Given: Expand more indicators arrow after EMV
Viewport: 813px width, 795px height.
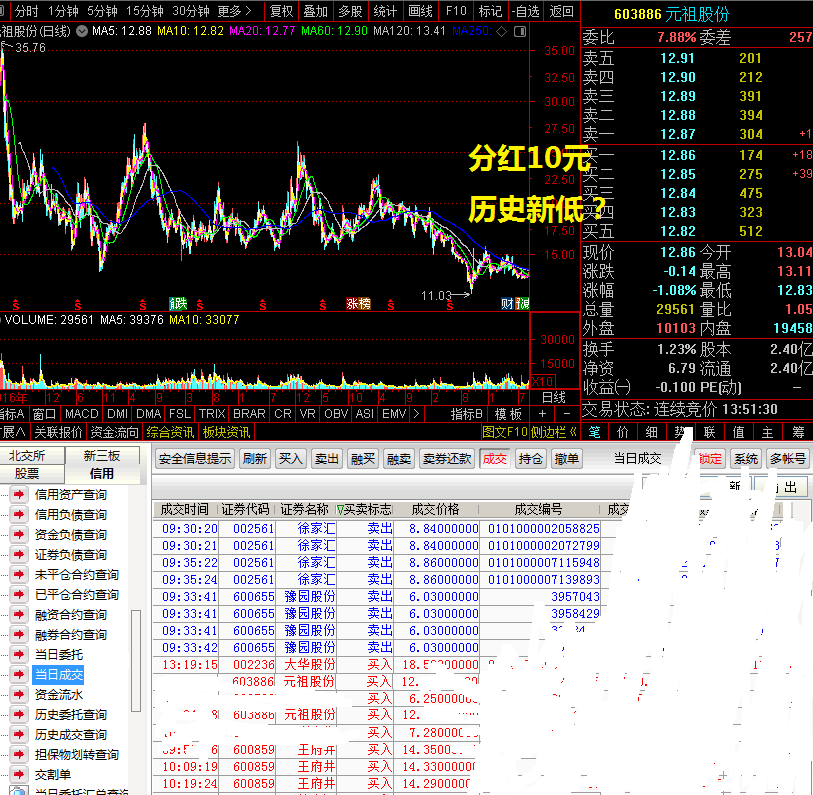Looking at the screenshot, I should click(416, 414).
